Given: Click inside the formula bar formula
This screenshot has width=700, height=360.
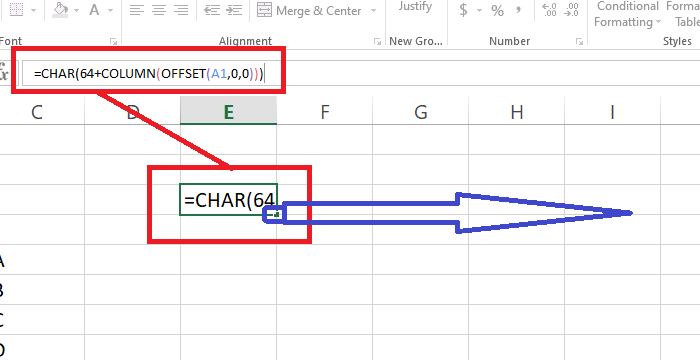Looking at the screenshot, I should (149, 74).
